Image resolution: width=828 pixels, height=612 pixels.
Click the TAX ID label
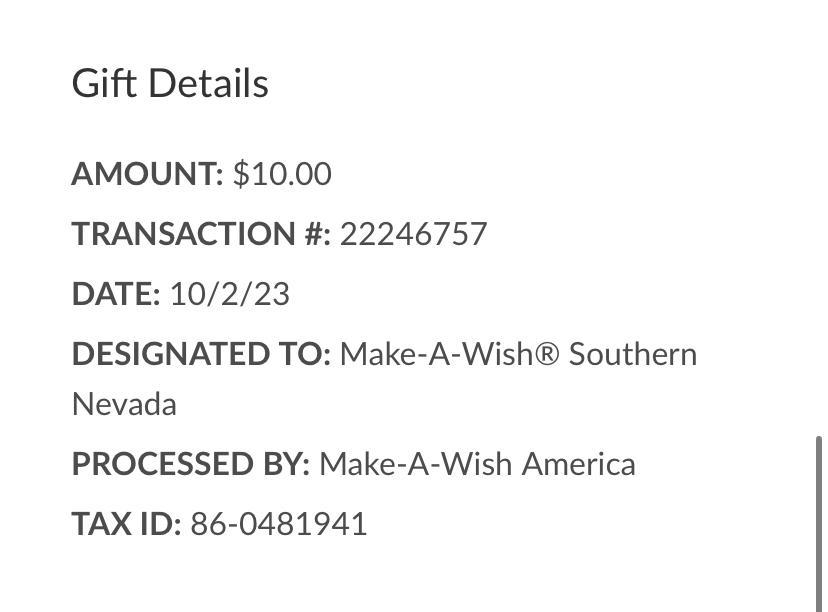tap(126, 524)
